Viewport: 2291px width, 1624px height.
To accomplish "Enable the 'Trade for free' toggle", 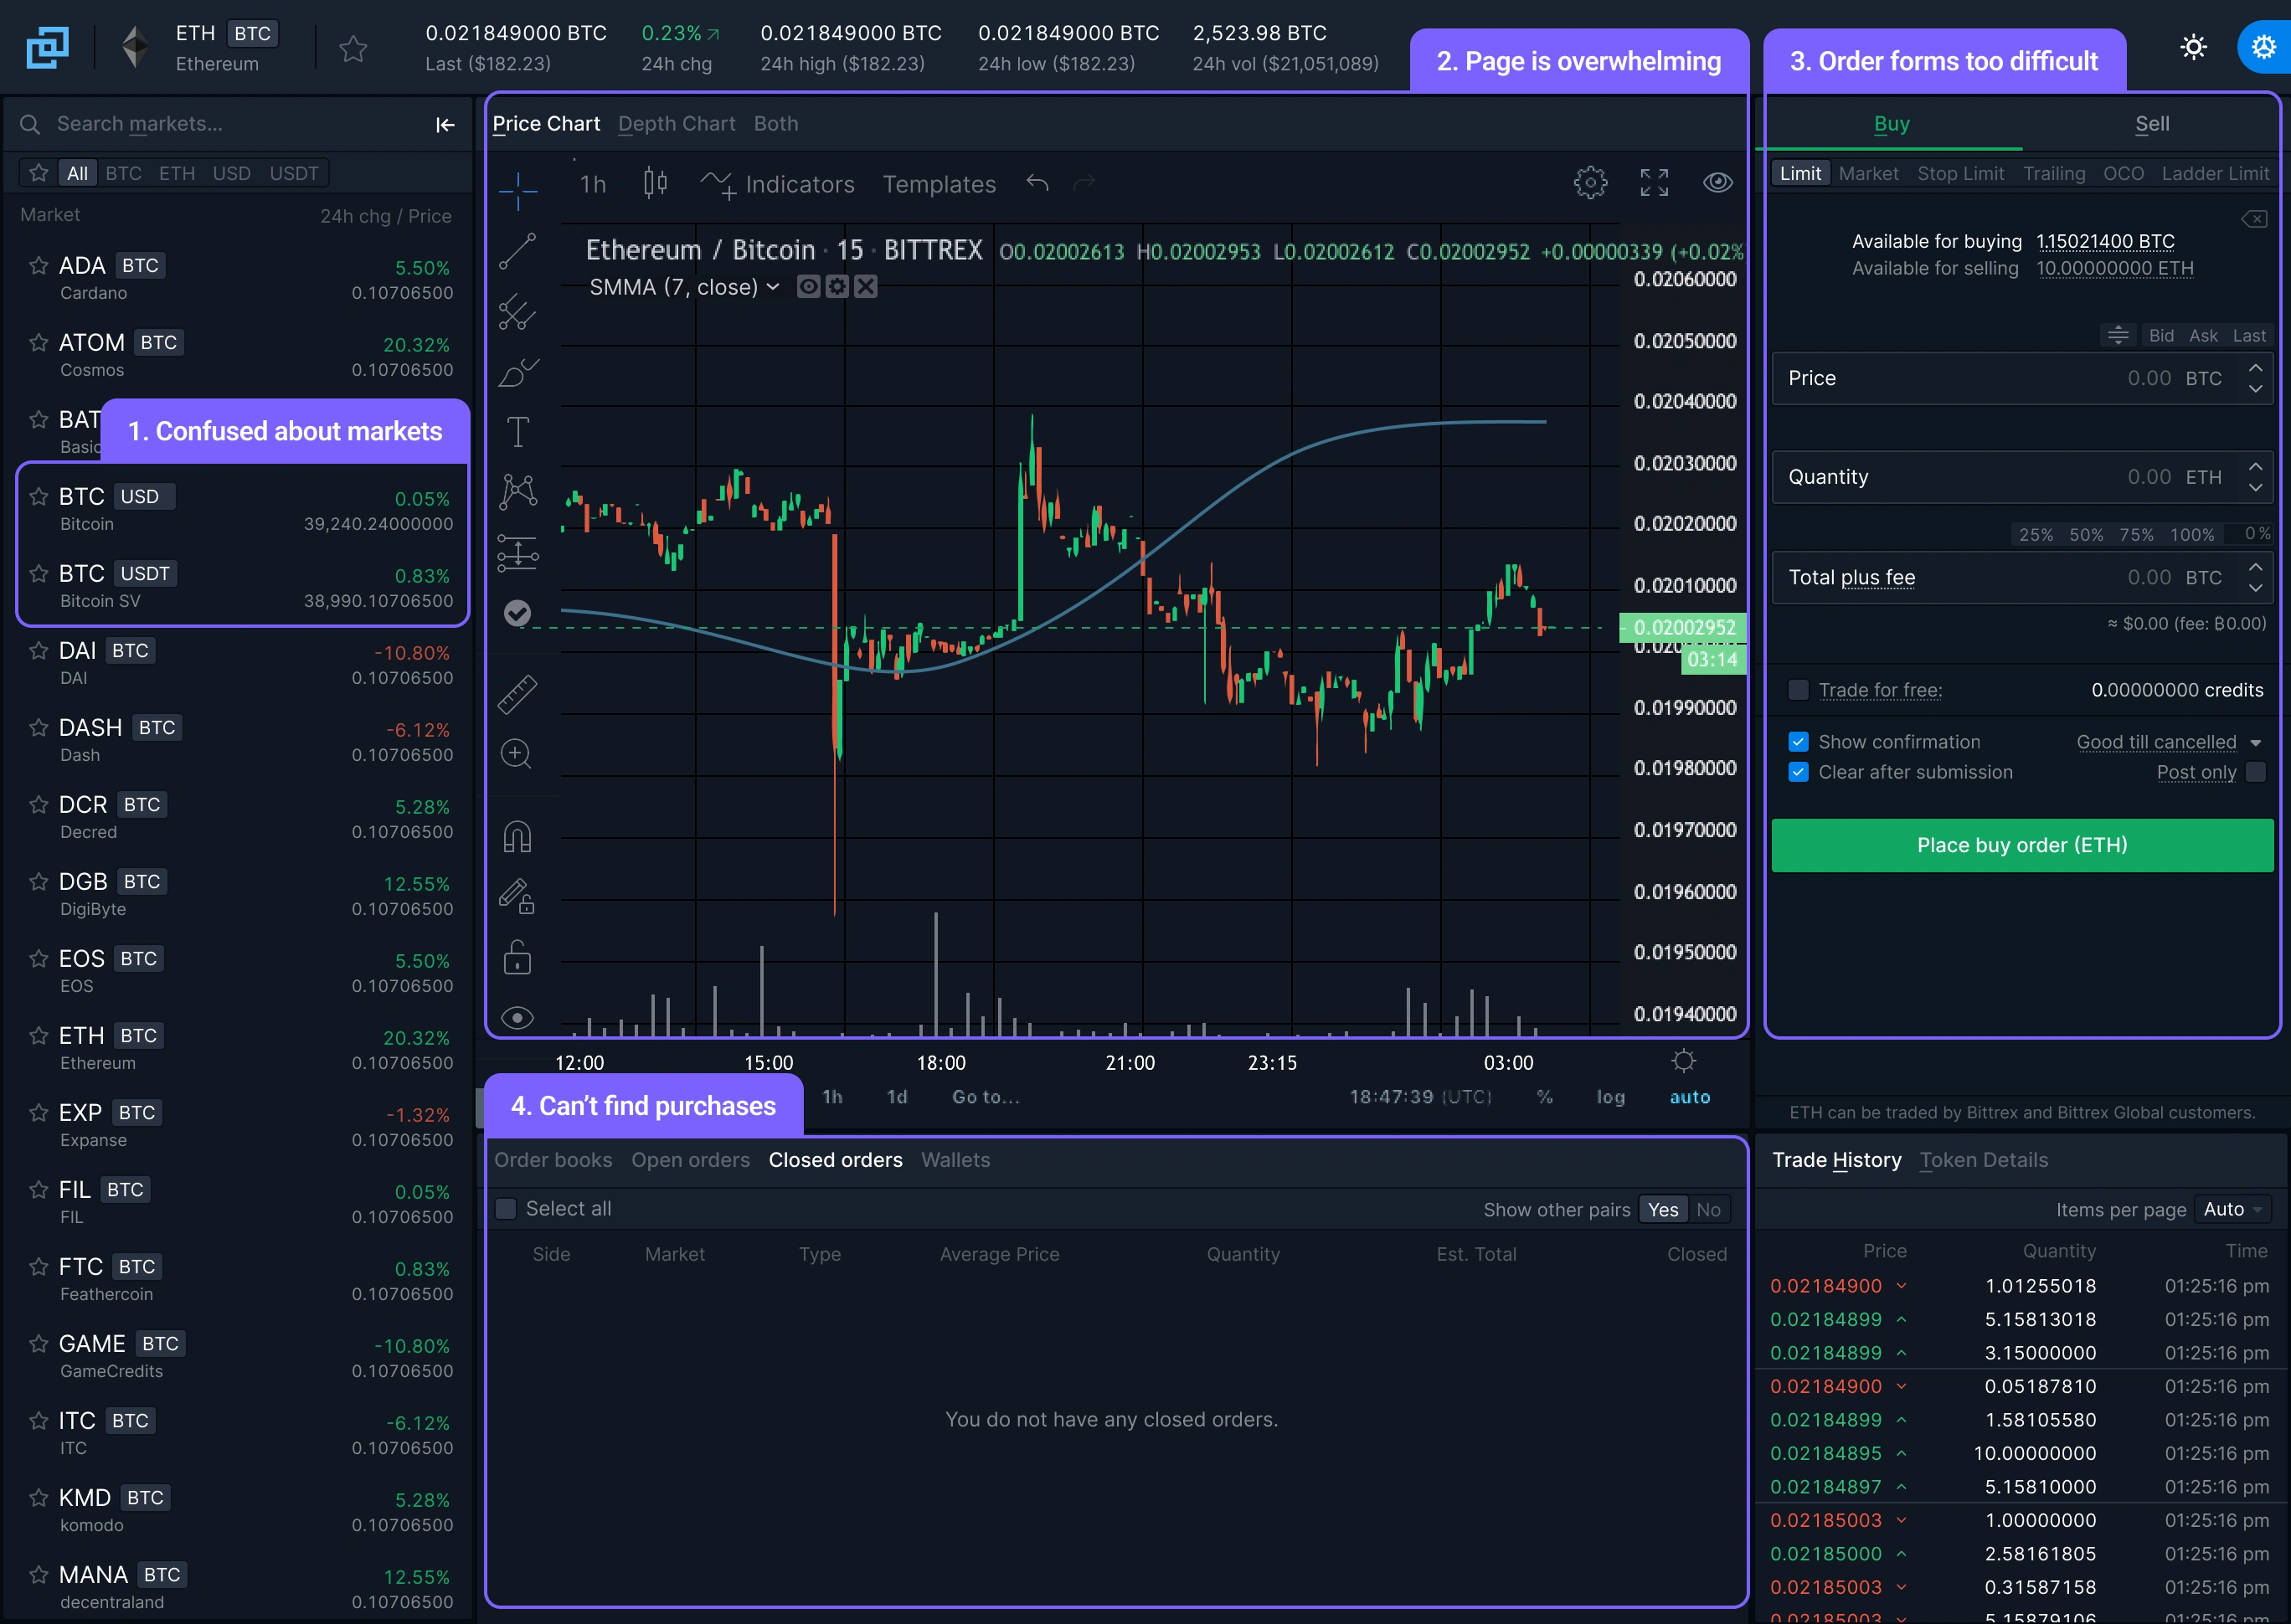I will point(1795,689).
